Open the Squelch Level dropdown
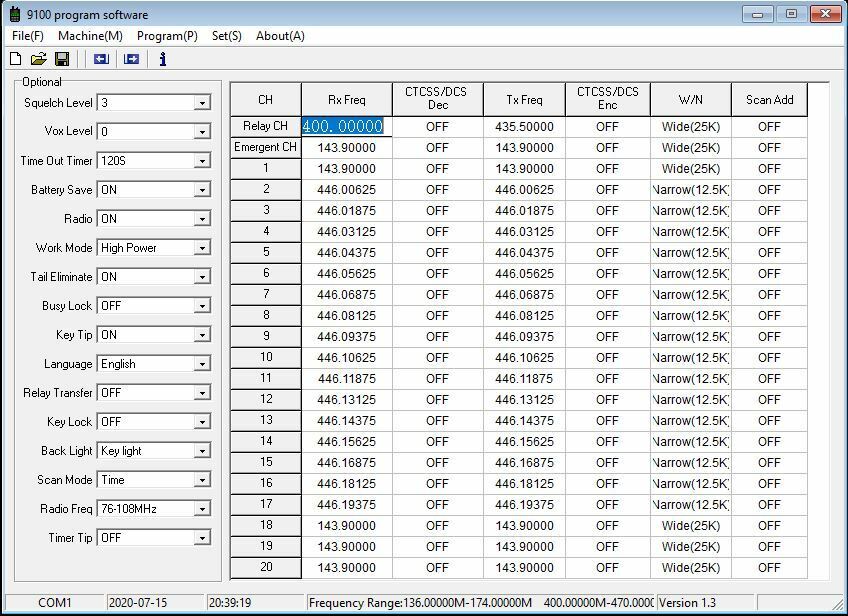The image size is (848, 616). (202, 103)
